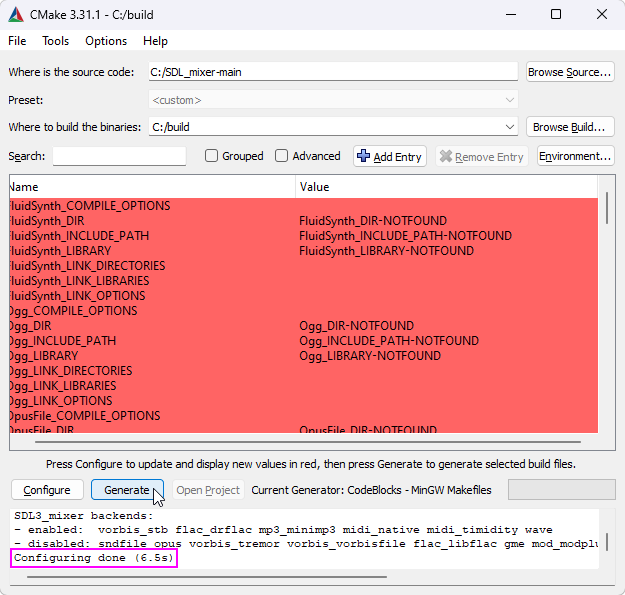The image size is (625, 595).
Task: Select the FluidSynth_LINK_LIBRARIES row
Action: pyautogui.click(x=304, y=281)
